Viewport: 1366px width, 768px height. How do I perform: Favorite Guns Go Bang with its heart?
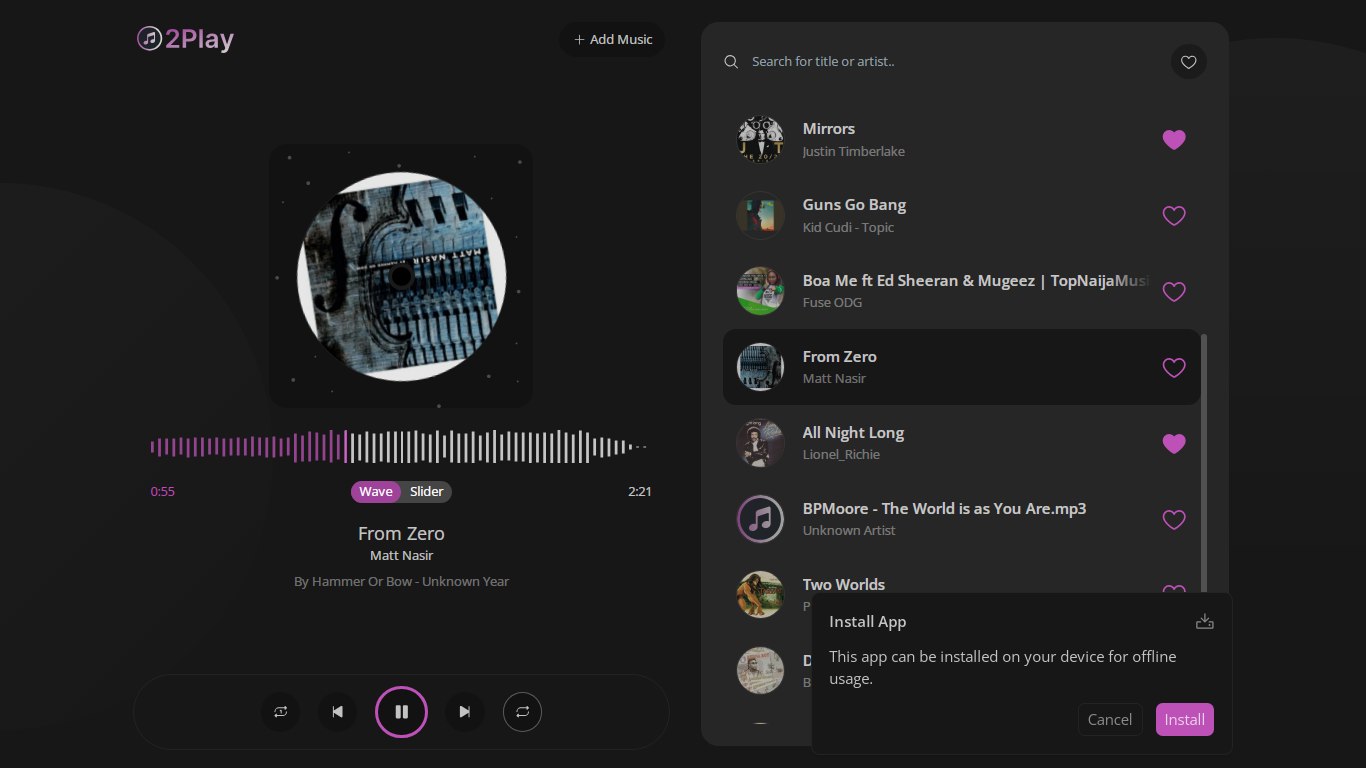pyautogui.click(x=1174, y=216)
